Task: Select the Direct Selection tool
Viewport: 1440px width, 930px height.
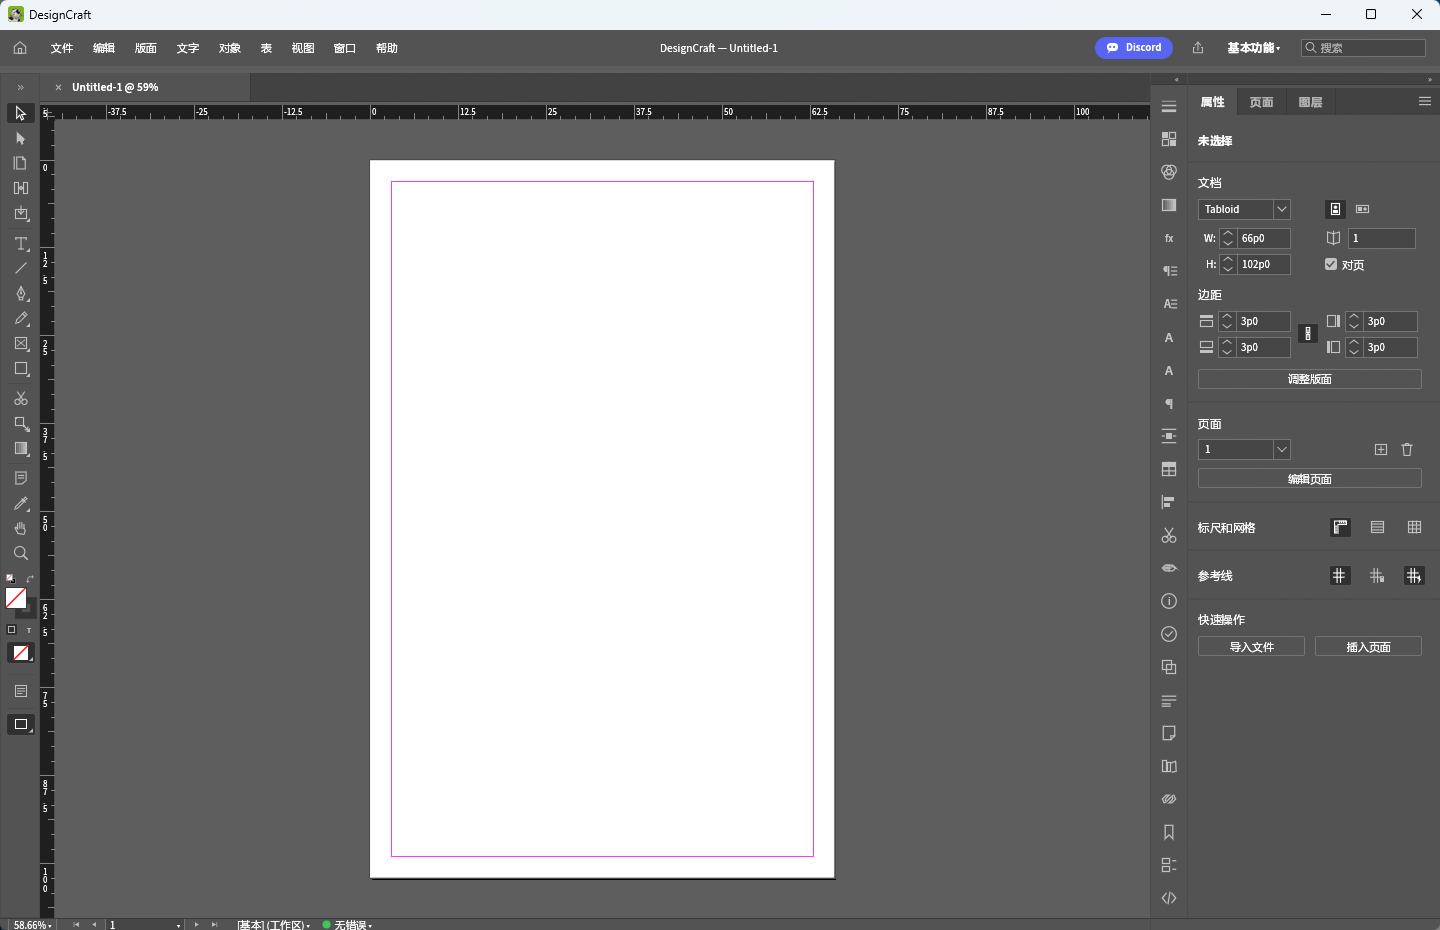Action: (21, 138)
